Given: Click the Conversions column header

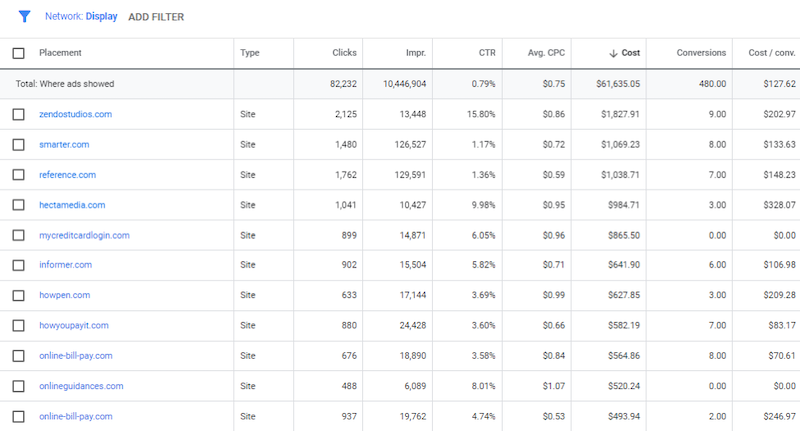Looking at the screenshot, I should pyautogui.click(x=701, y=53).
